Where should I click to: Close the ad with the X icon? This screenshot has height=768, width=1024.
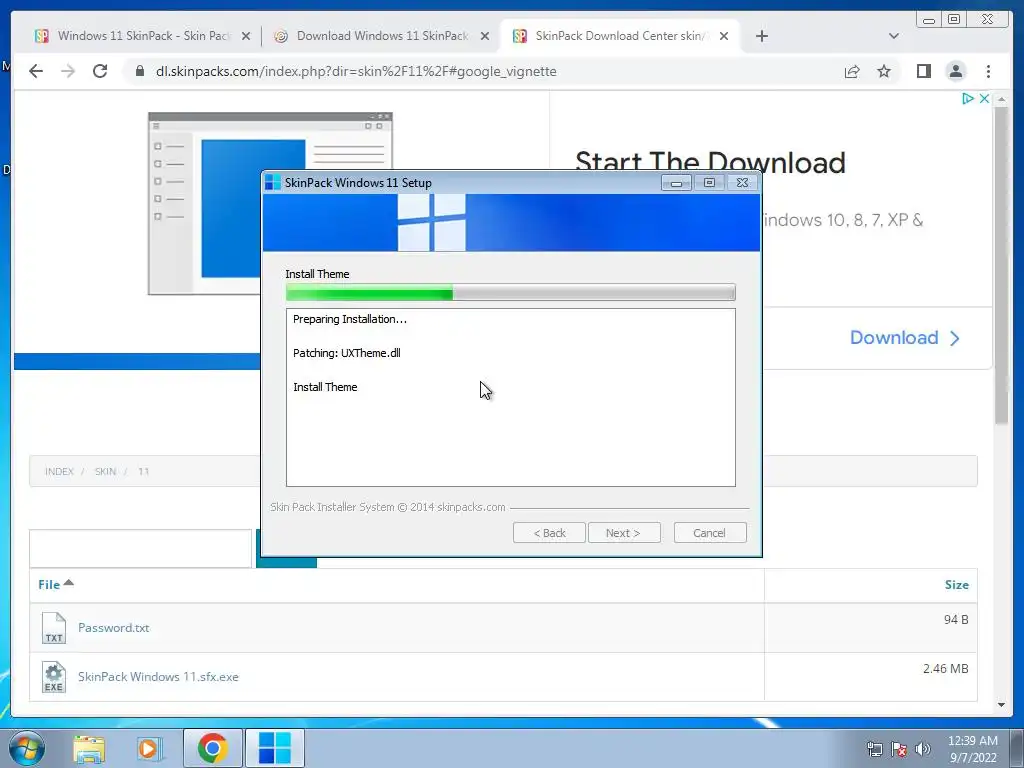pyautogui.click(x=984, y=99)
